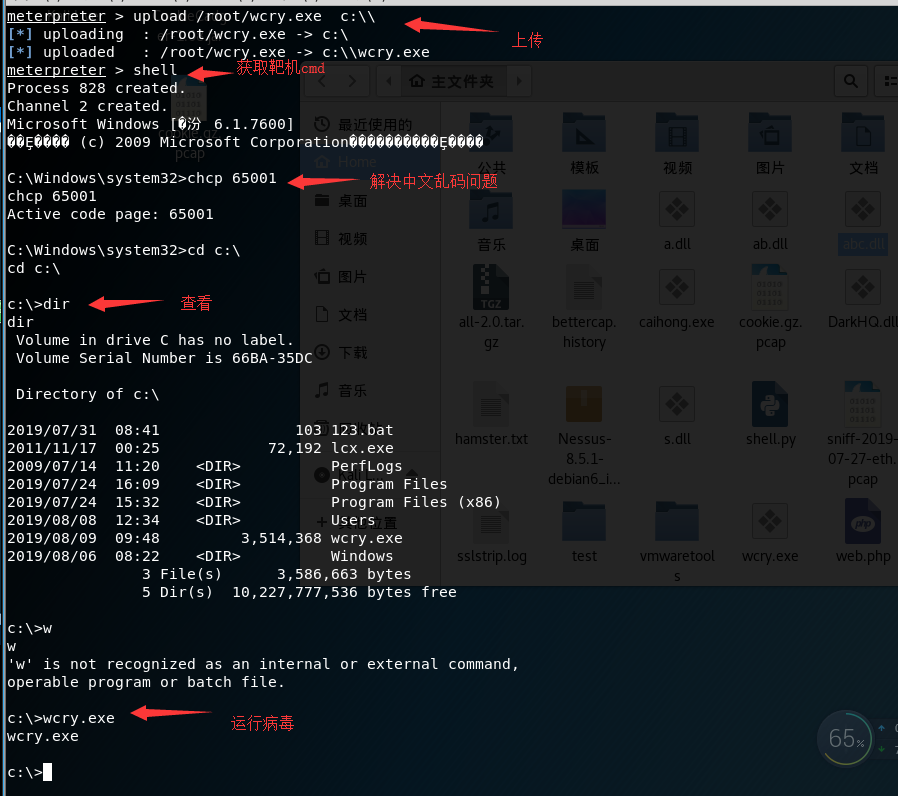Image resolution: width=898 pixels, height=796 pixels.
Task: Click 'Program Files (x86)' in listing
Action: [416, 502]
